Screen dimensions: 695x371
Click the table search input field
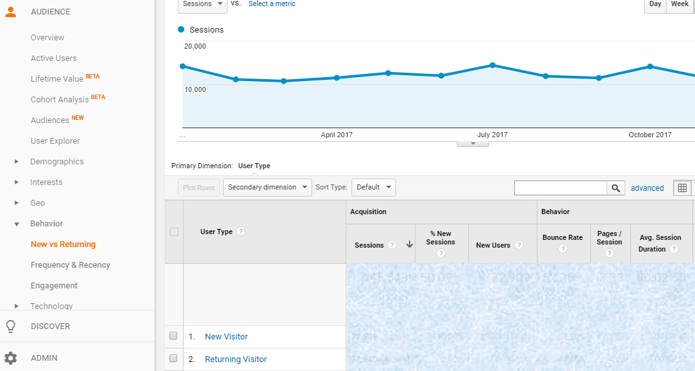[560, 188]
